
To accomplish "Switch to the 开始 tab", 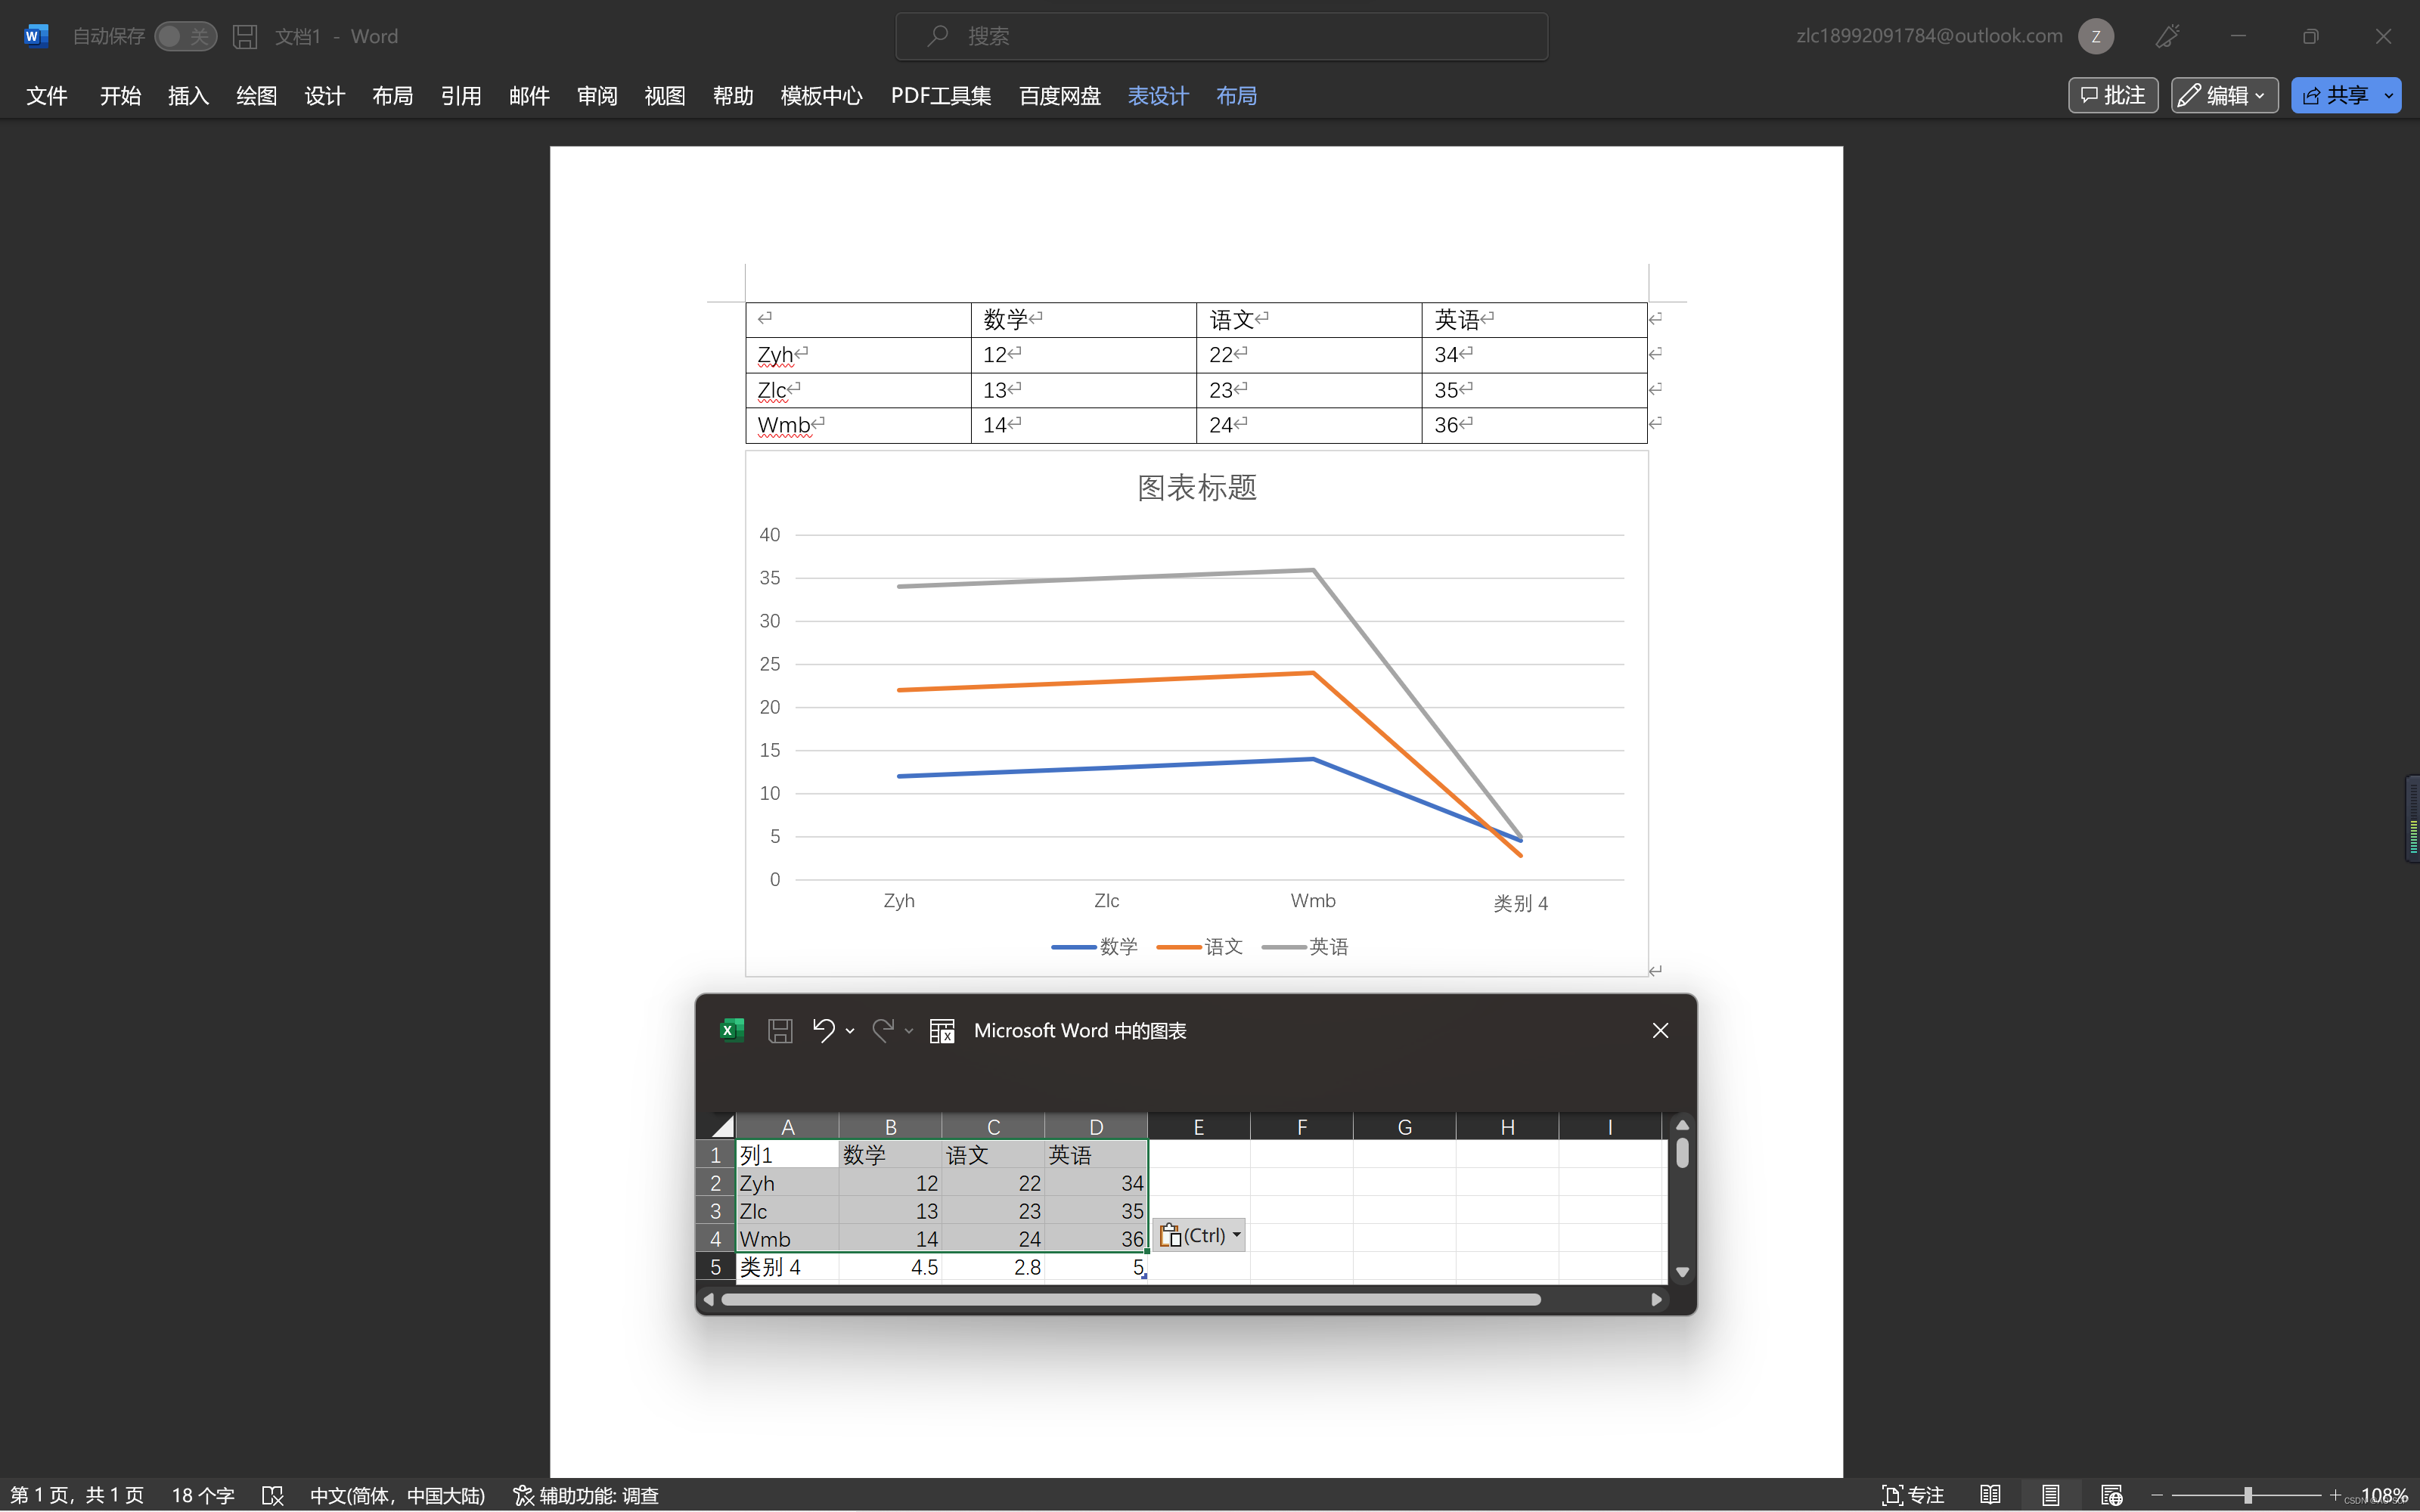I will (120, 95).
